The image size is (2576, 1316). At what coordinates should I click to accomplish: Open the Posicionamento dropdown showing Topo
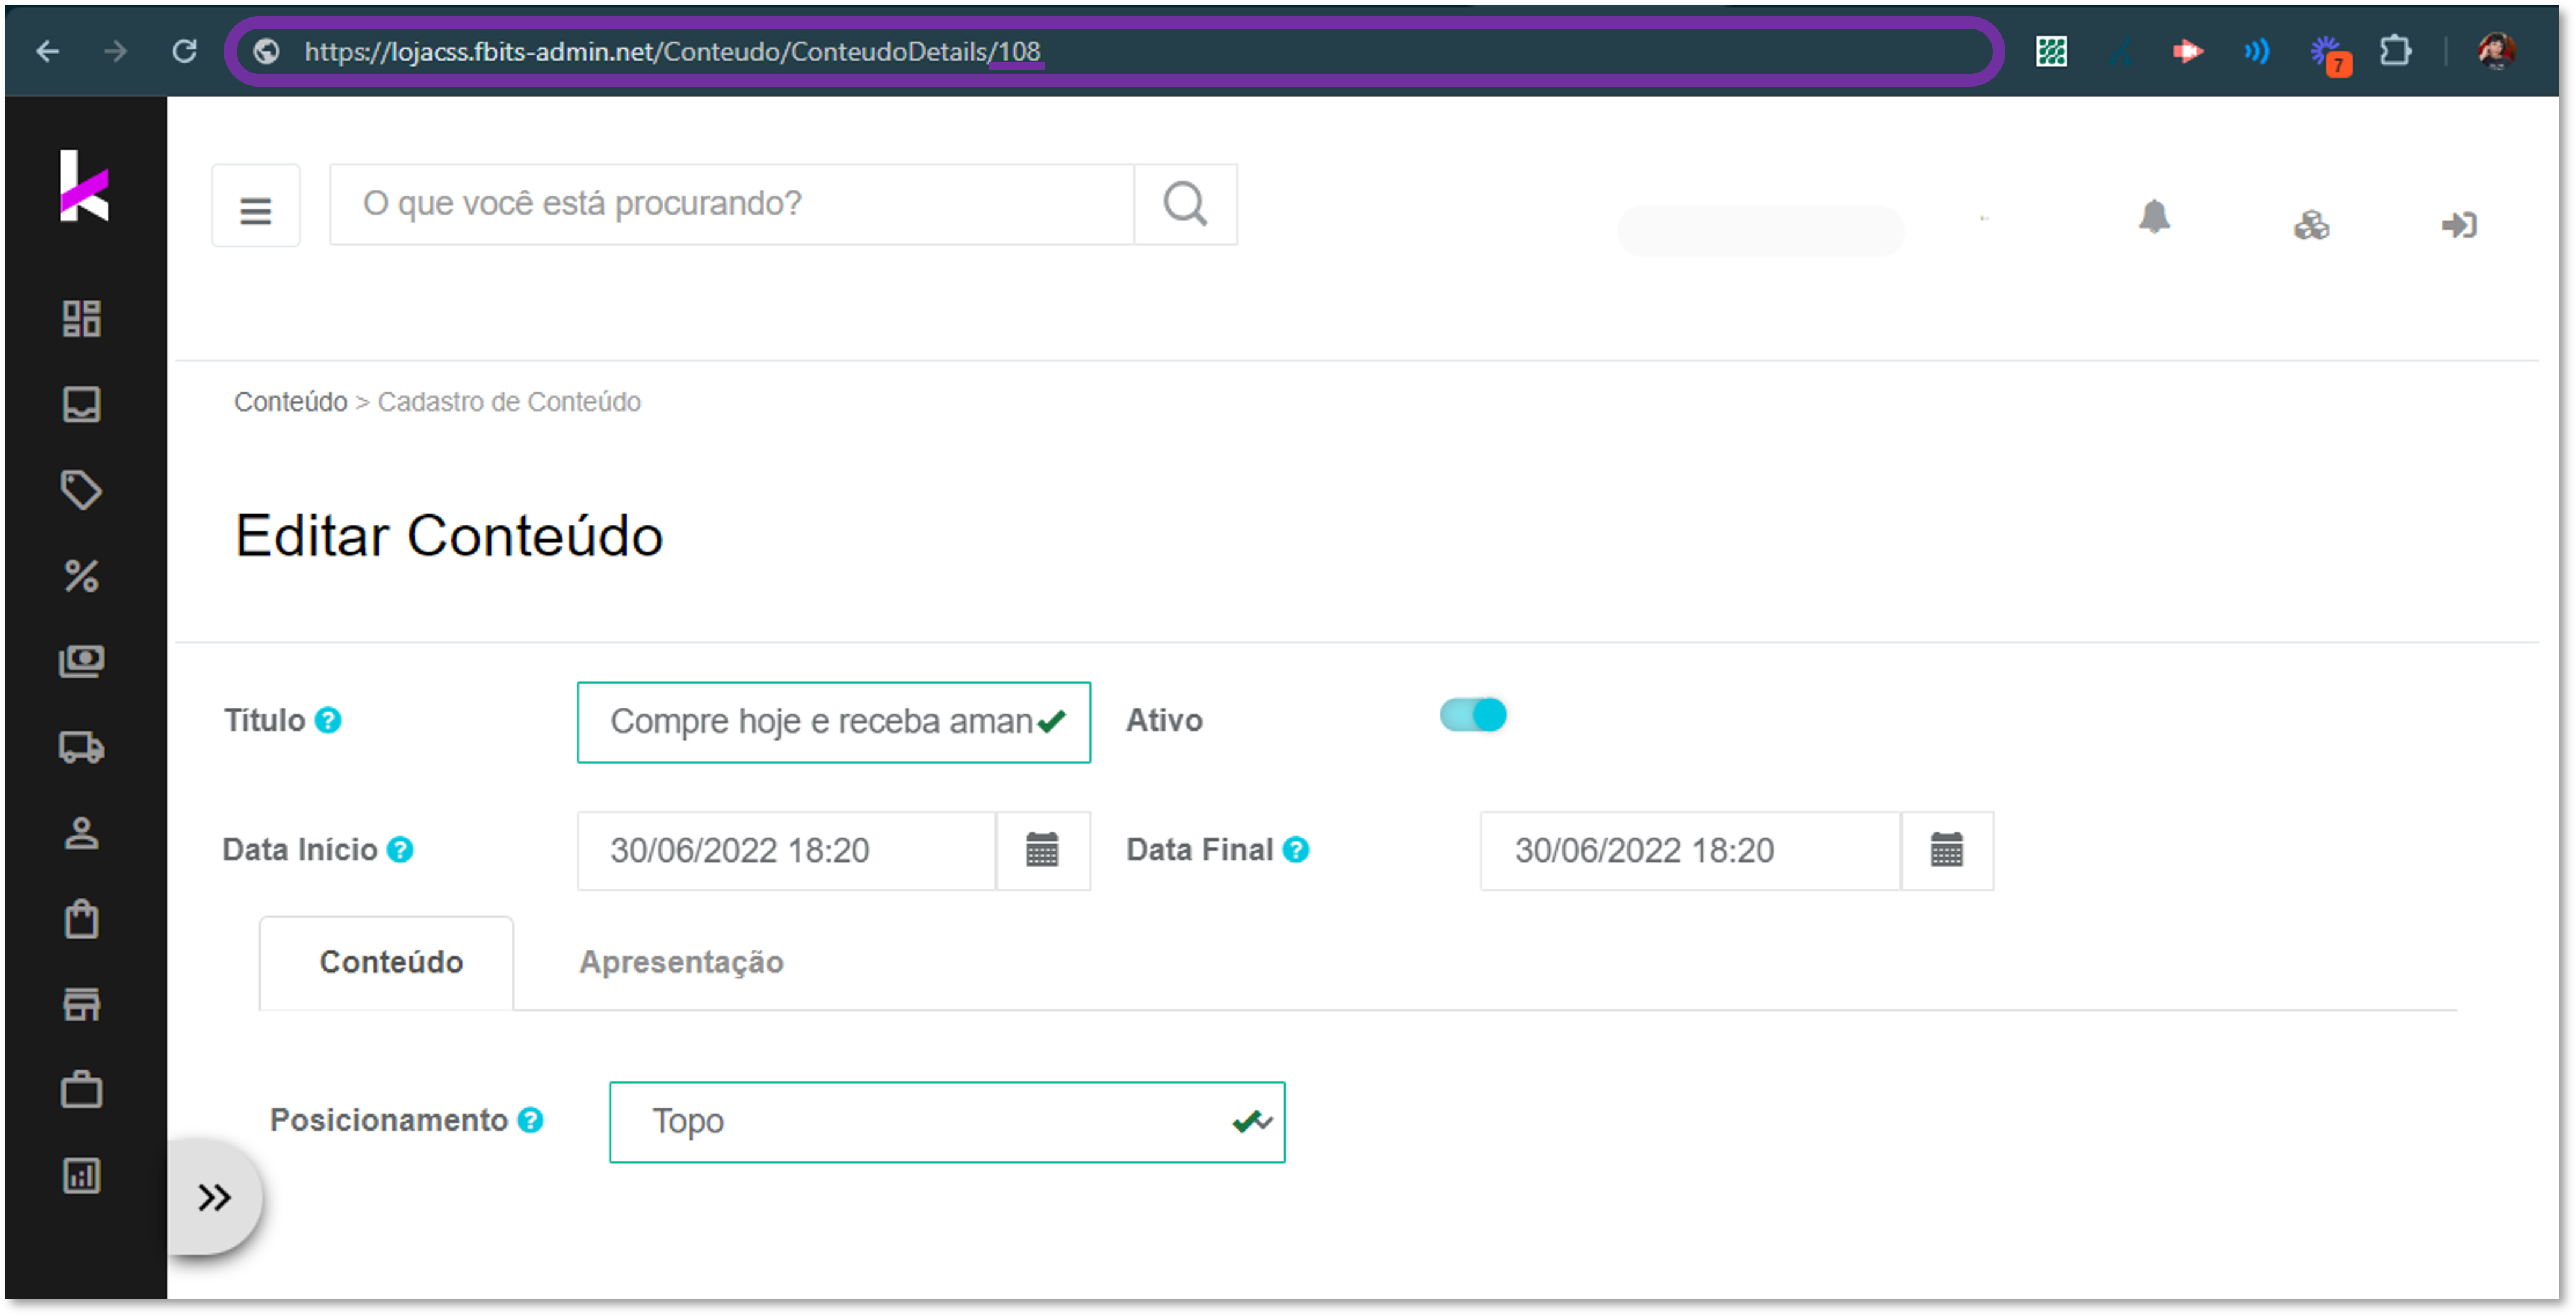947,1123
